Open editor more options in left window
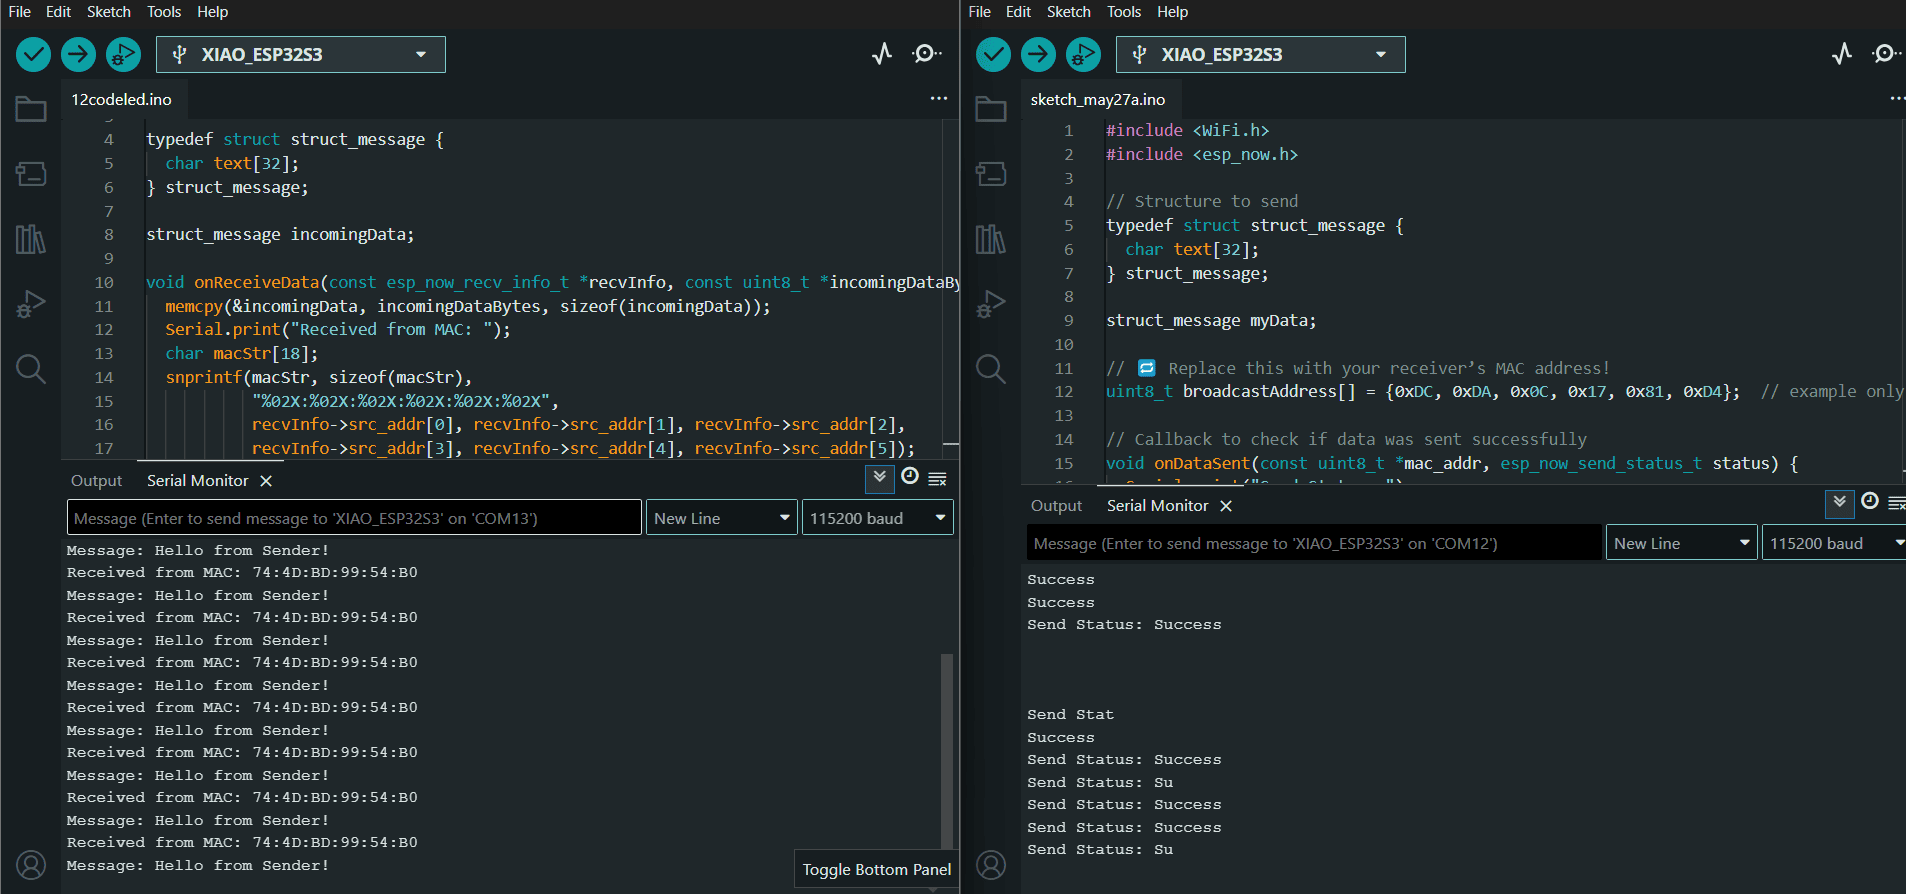This screenshot has height=894, width=1906. pos(939,98)
